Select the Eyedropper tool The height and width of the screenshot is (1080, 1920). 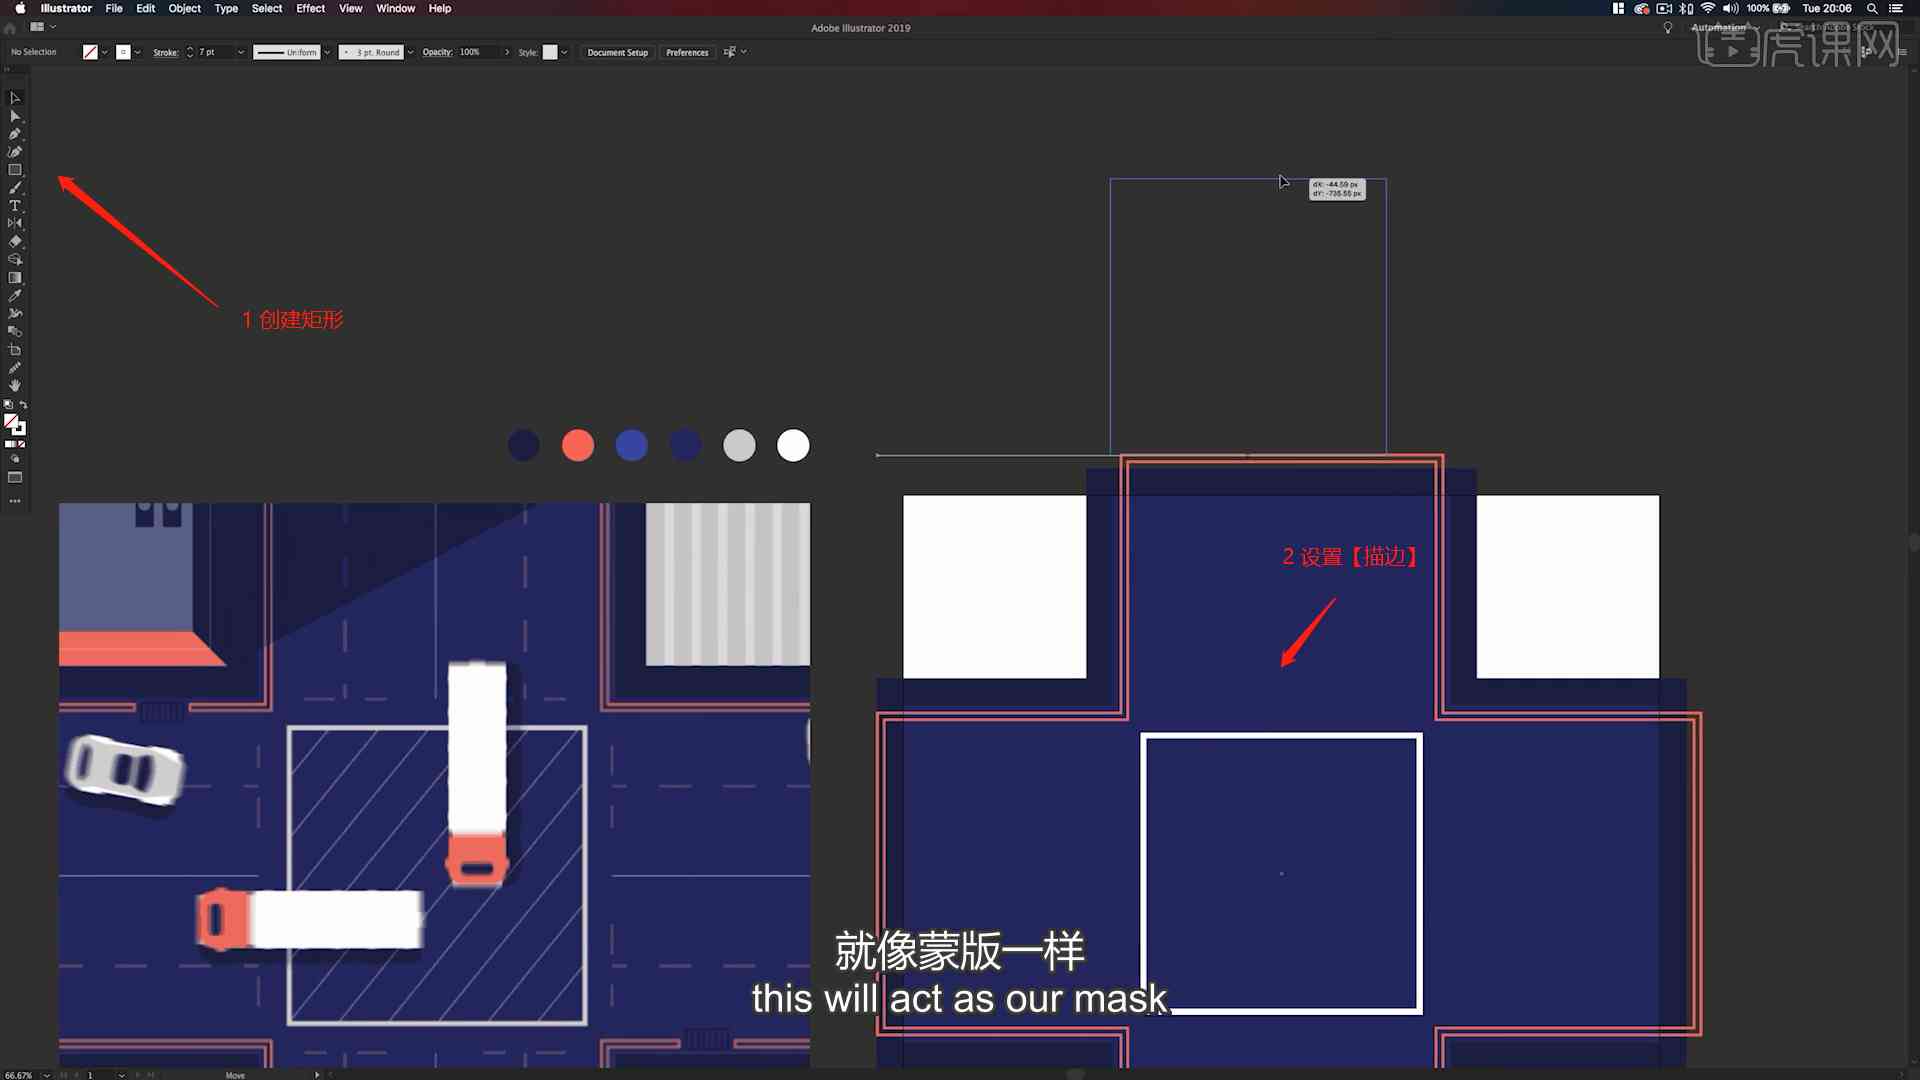click(15, 296)
